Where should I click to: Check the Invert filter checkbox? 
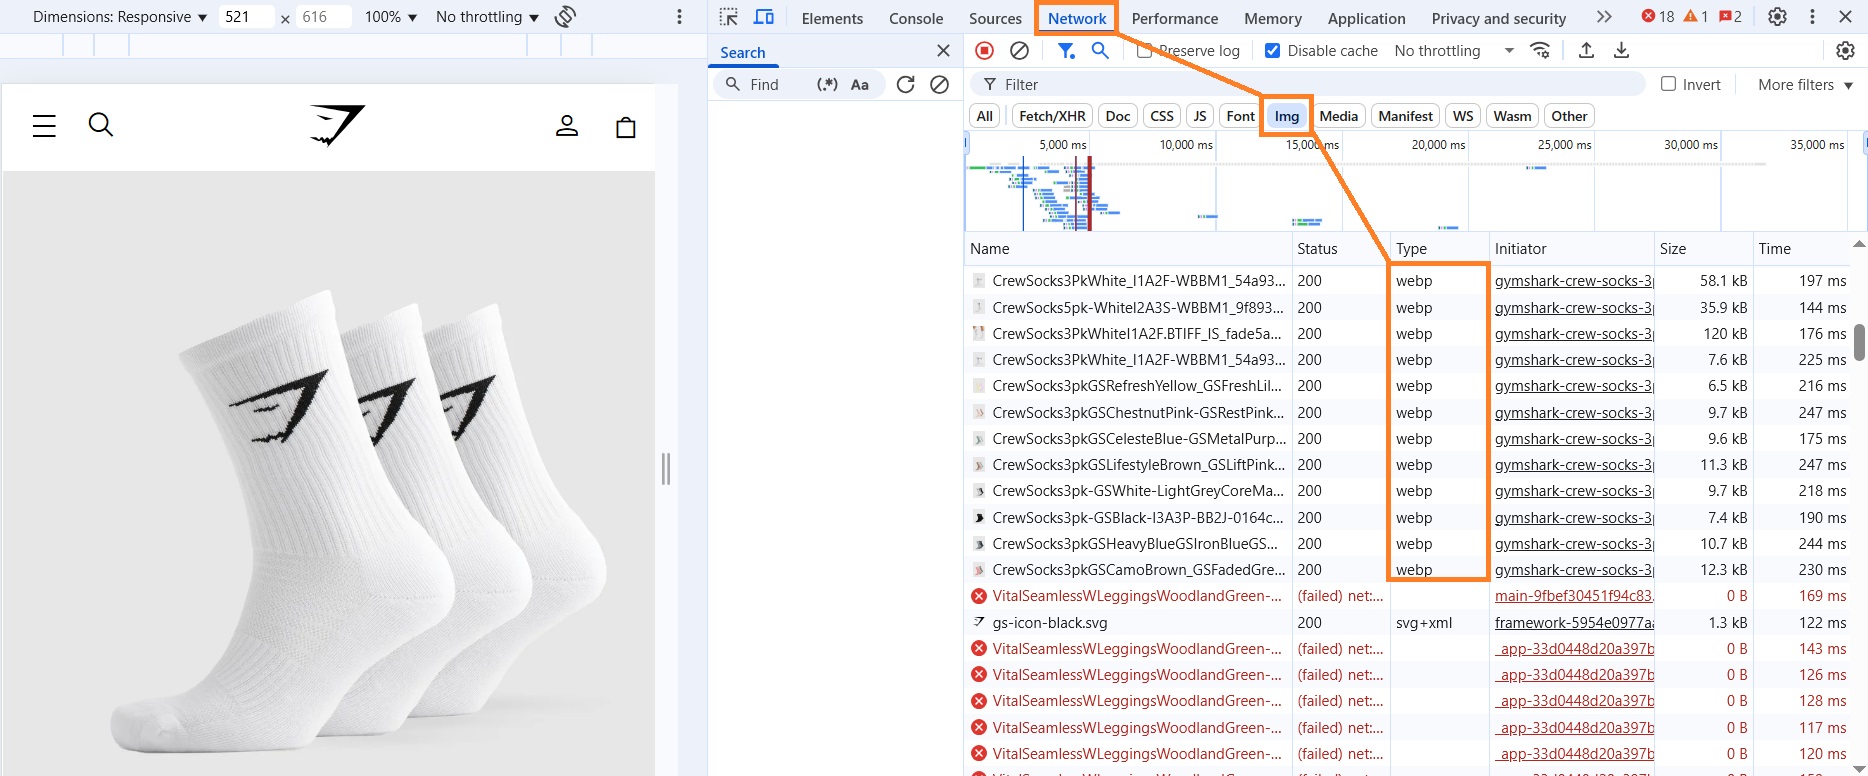coord(1668,84)
